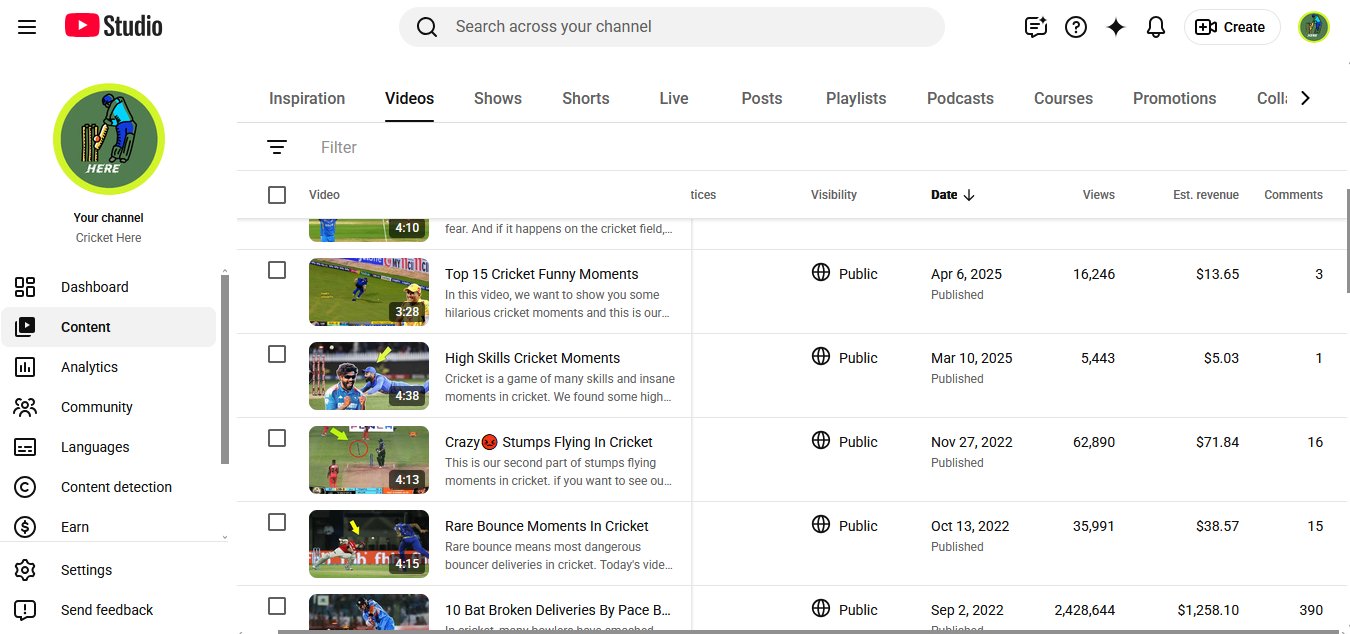This screenshot has width=1350, height=634.
Task: Open High Skills Cricket Moments title
Action: pyautogui.click(x=532, y=358)
